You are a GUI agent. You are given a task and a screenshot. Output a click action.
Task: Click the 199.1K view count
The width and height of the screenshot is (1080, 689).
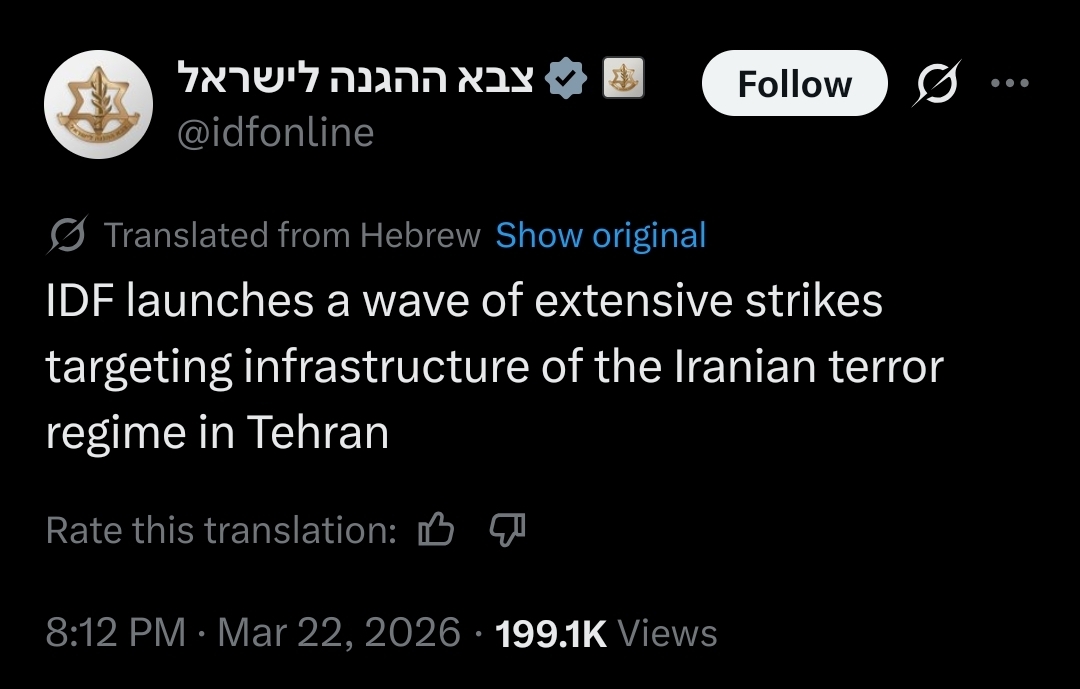click(552, 633)
